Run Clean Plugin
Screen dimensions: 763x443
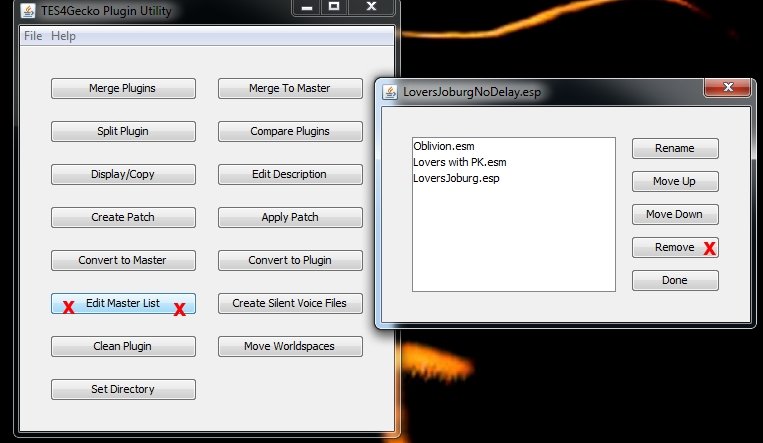(x=123, y=346)
